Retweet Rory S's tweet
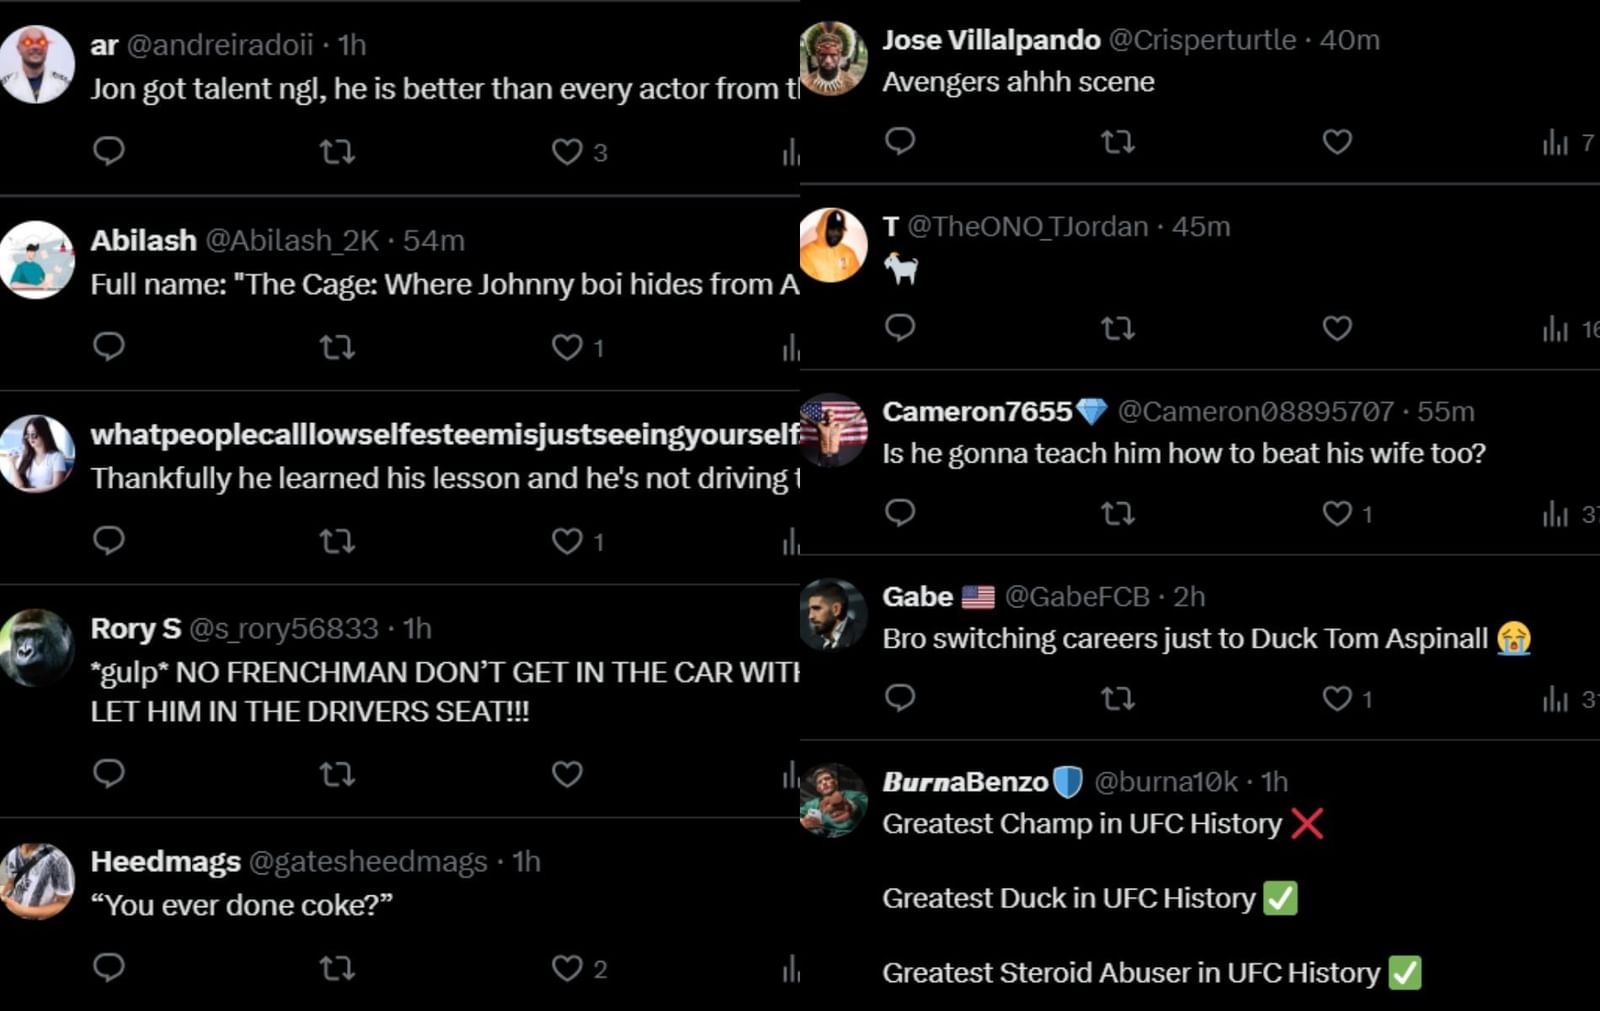Viewport: 1600px width, 1011px height. pyautogui.click(x=337, y=774)
